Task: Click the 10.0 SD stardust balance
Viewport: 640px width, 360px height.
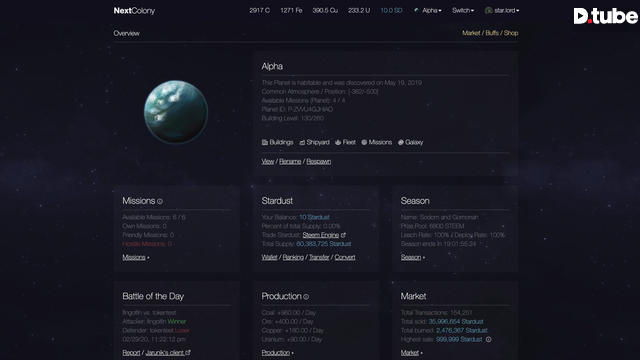Action: point(391,11)
